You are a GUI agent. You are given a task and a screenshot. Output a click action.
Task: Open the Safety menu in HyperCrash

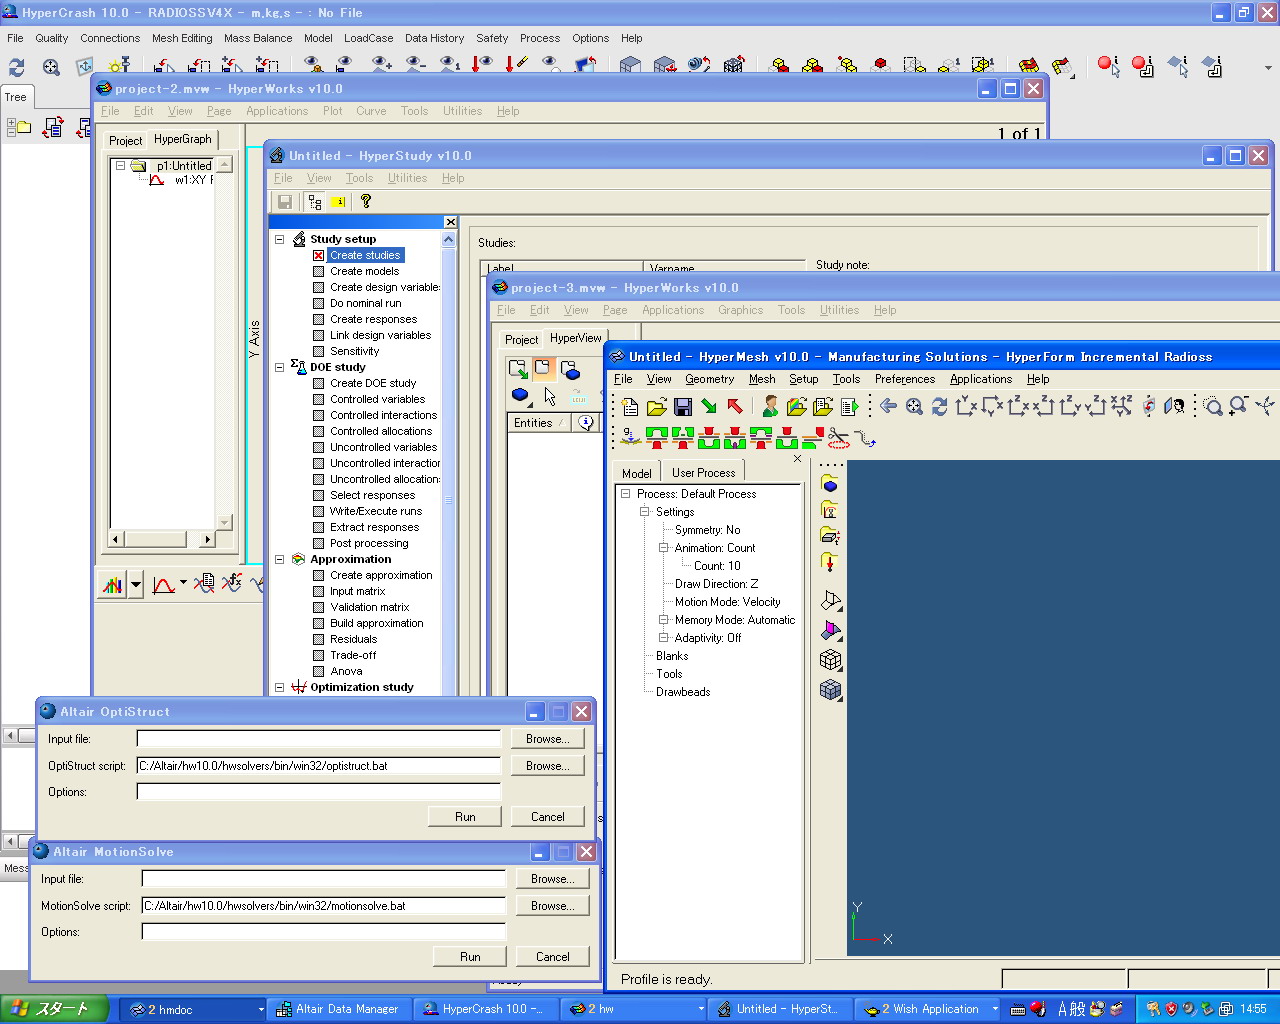pos(491,38)
